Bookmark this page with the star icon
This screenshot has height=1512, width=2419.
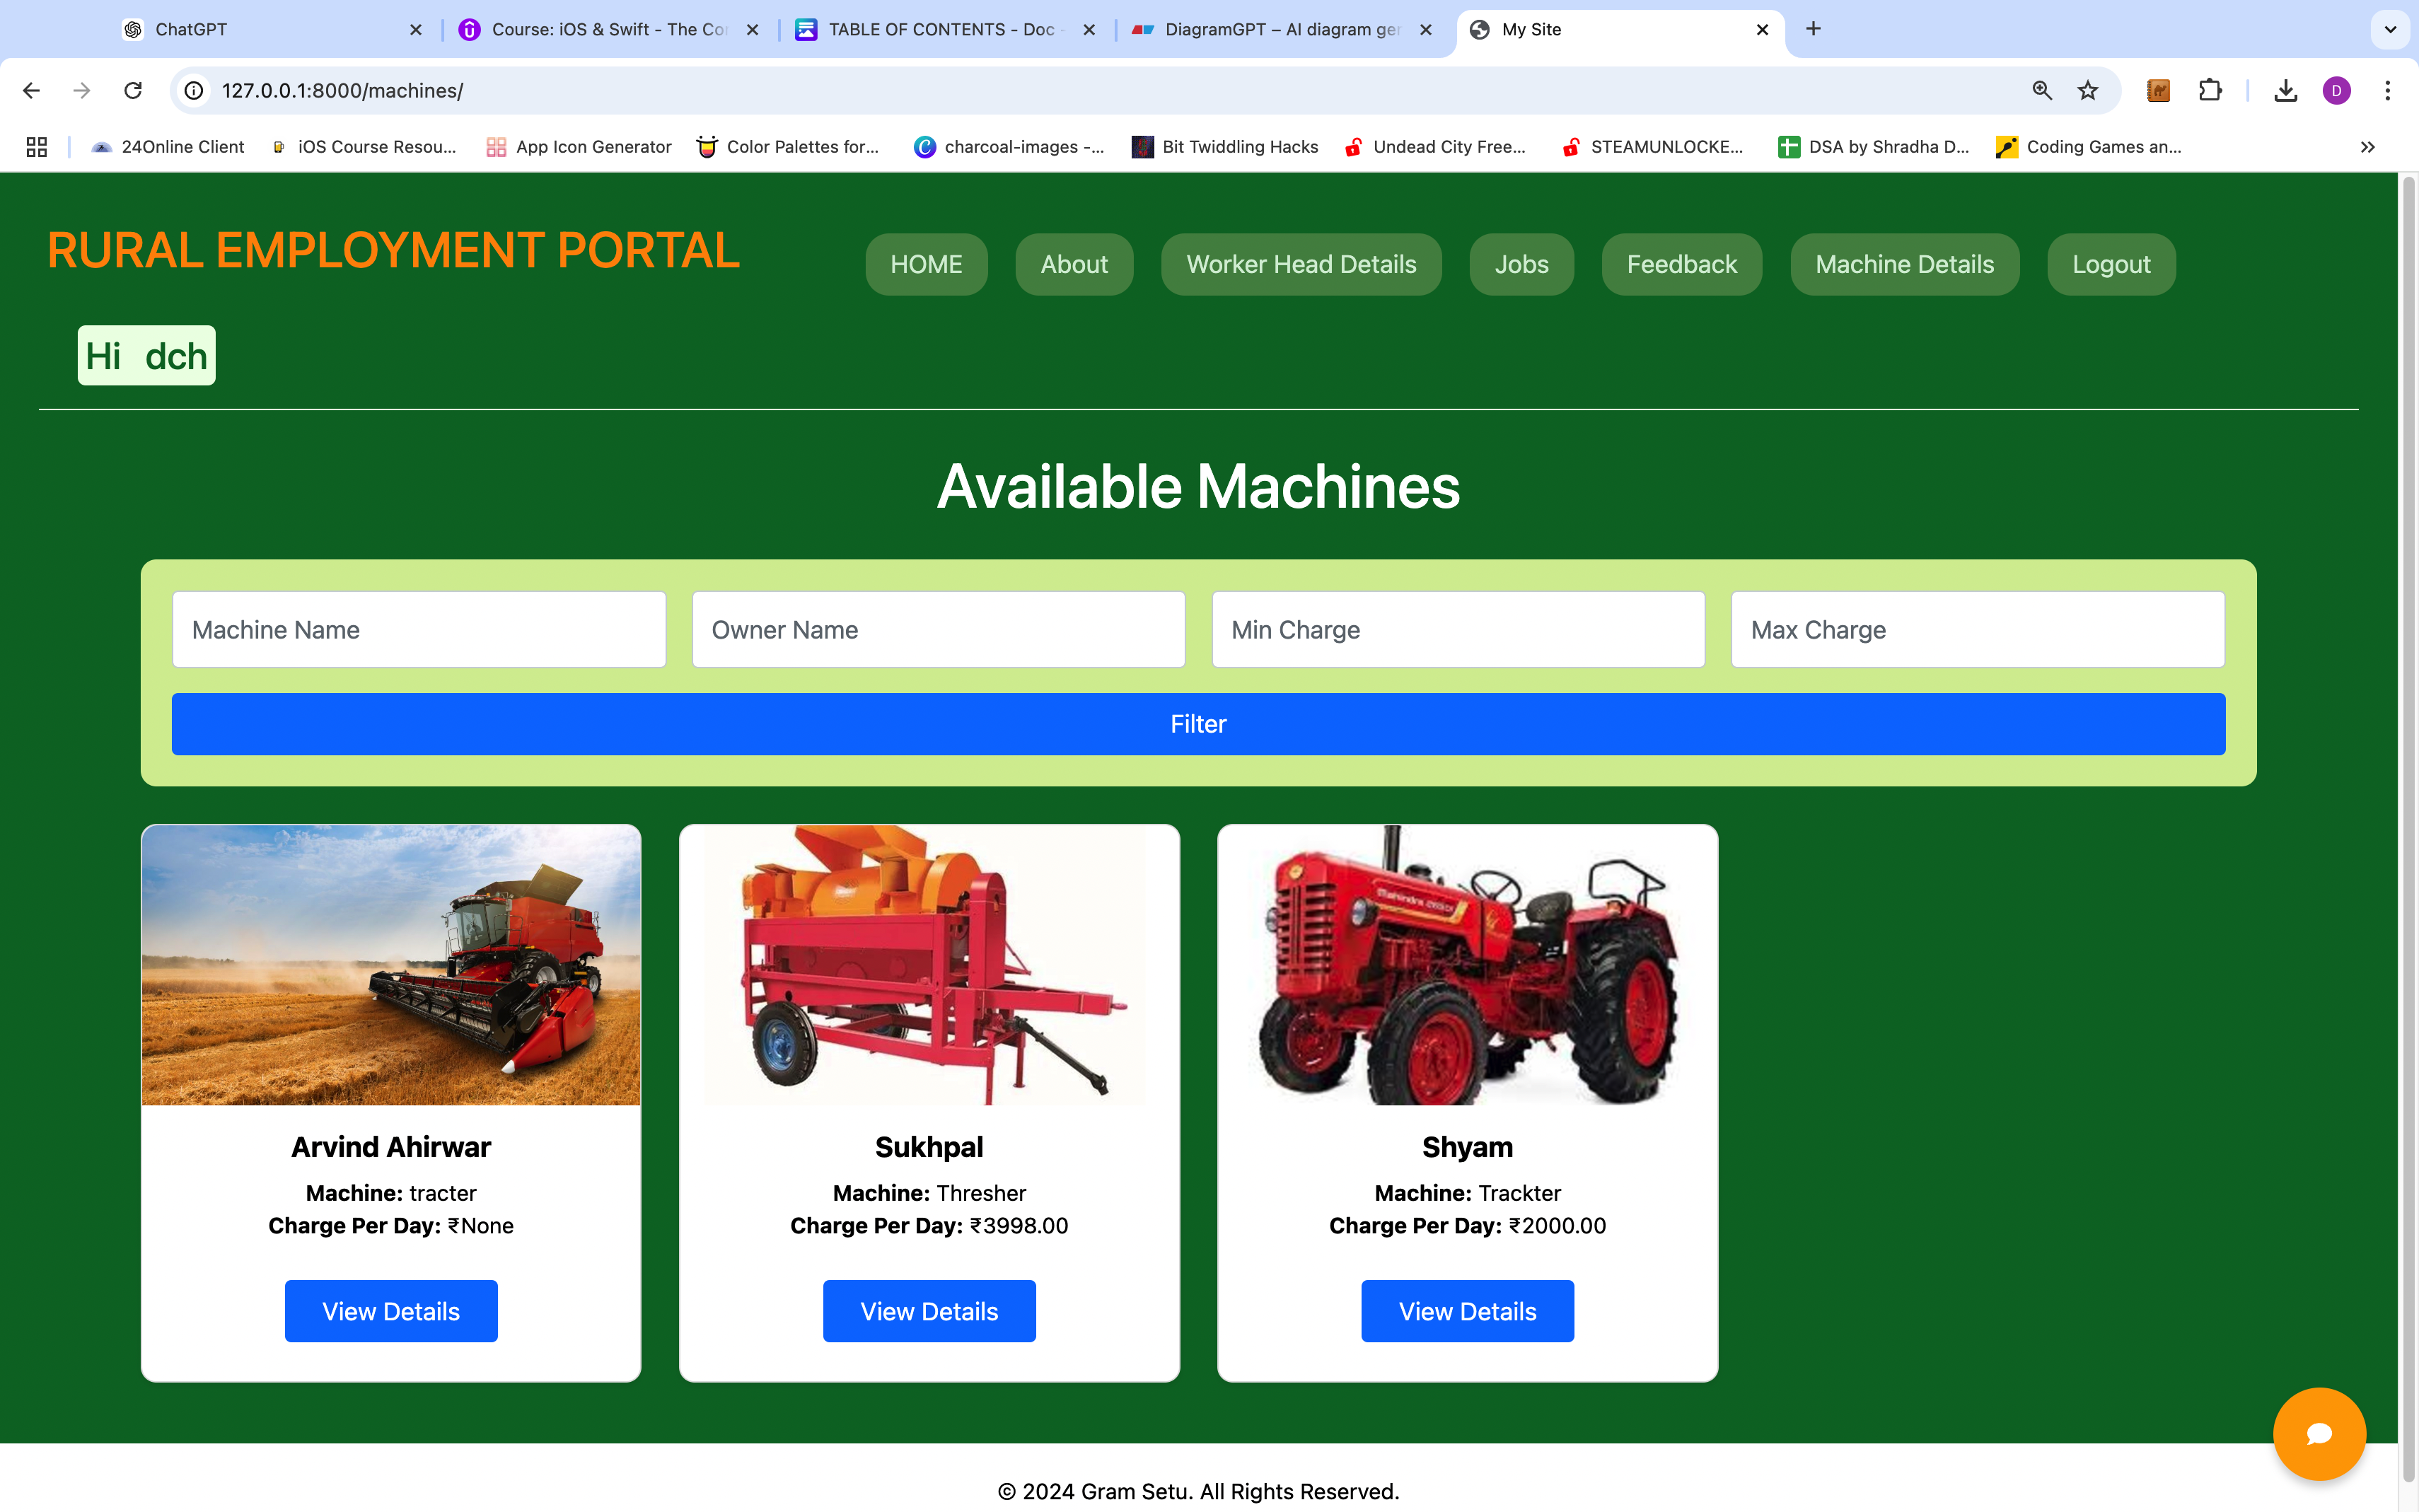2088,91
